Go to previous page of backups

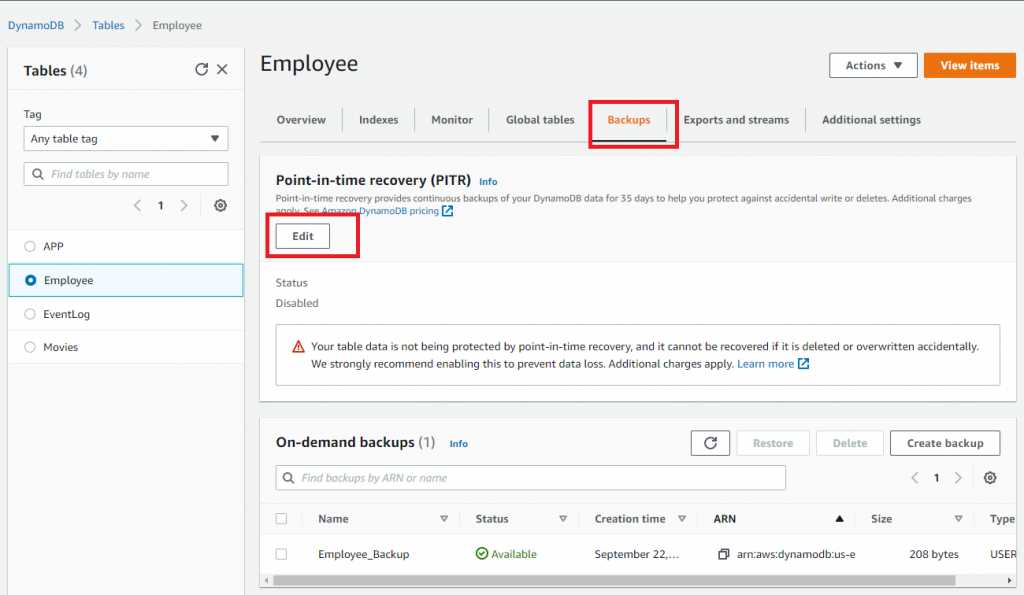pyautogui.click(x=915, y=478)
